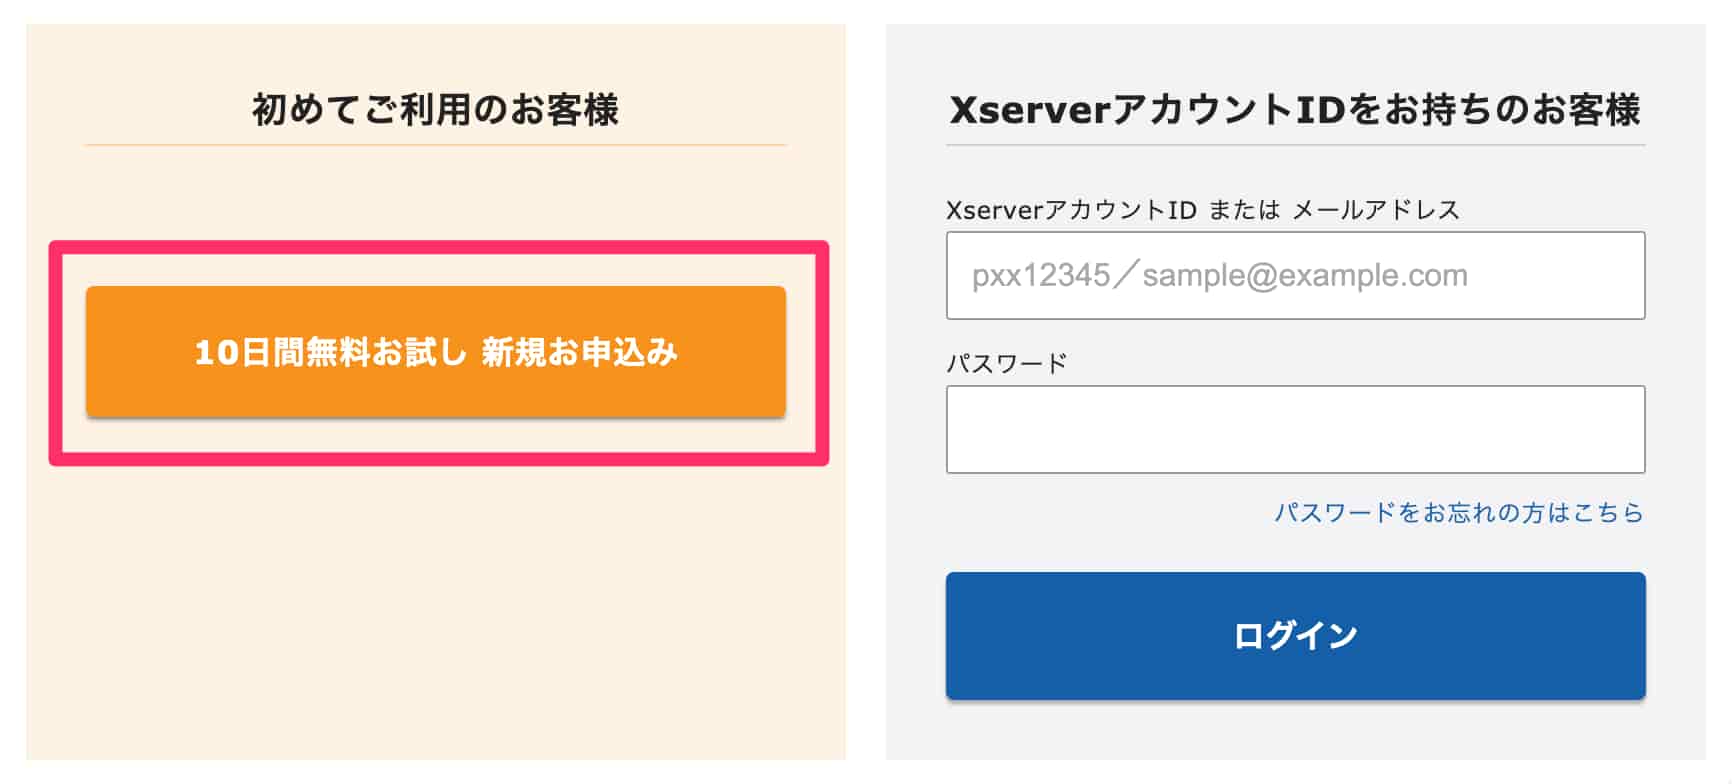This screenshot has height=784, width=1732.
Task: Click the blue ログイン button
Action: point(1295,635)
